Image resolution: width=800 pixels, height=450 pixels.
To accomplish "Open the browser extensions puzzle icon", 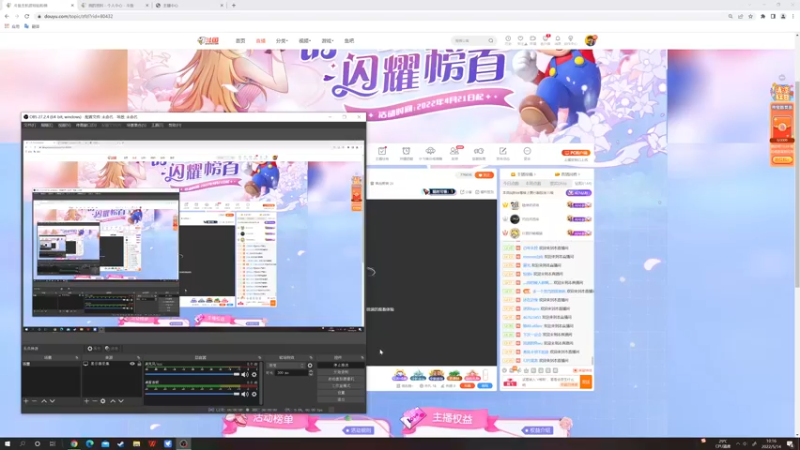I will click(x=763, y=16).
